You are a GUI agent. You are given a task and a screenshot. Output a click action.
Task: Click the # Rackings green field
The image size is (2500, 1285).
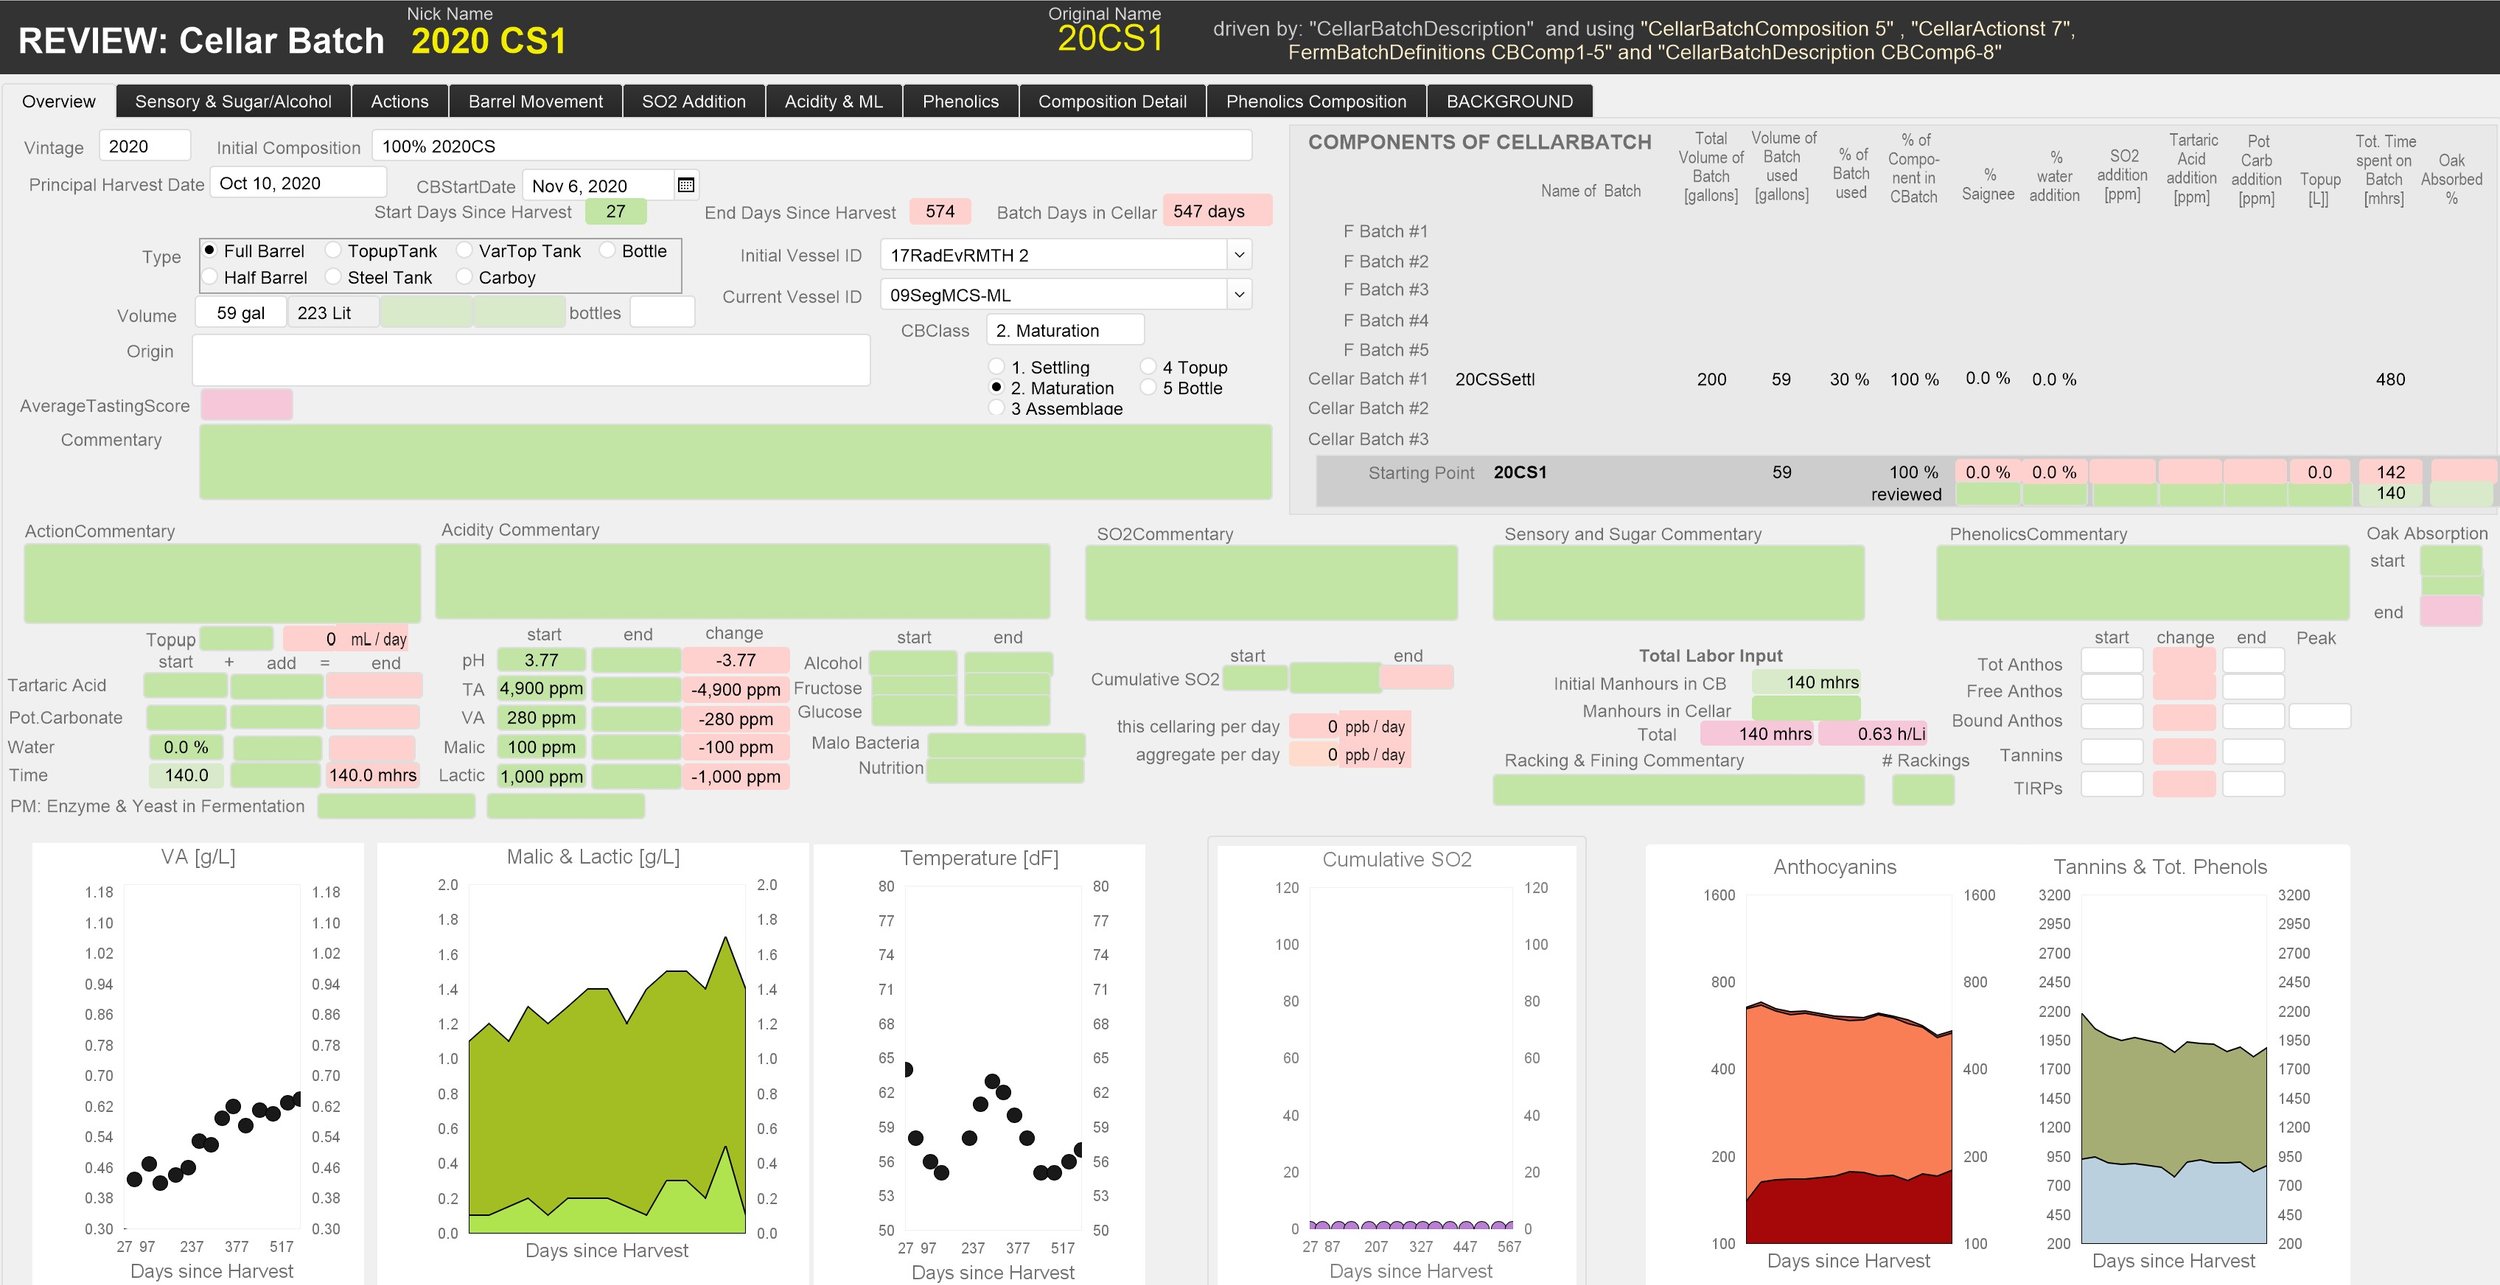[1923, 789]
